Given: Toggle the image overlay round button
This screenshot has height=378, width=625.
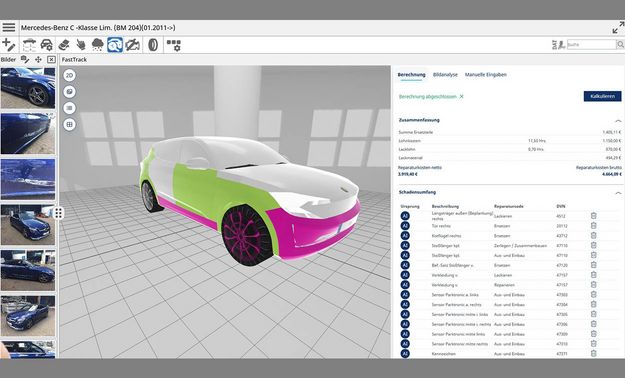Looking at the screenshot, I should point(69,92).
